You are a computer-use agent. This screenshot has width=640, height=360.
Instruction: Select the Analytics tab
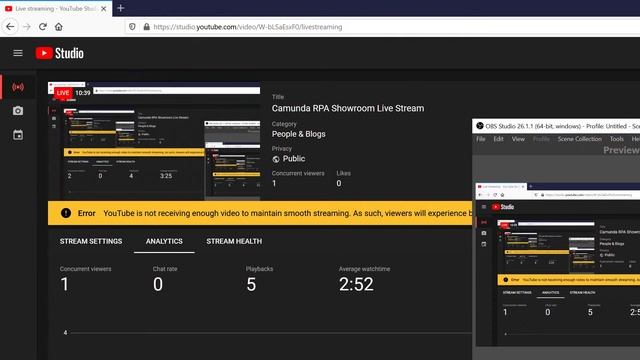(x=164, y=242)
